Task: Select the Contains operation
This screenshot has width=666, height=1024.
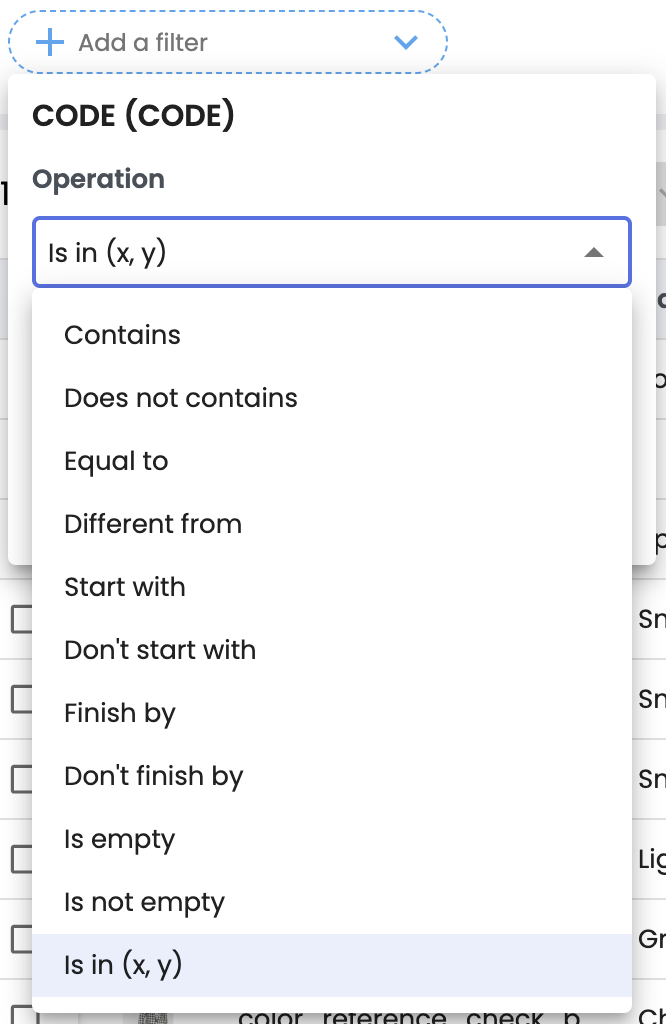Action: click(122, 335)
